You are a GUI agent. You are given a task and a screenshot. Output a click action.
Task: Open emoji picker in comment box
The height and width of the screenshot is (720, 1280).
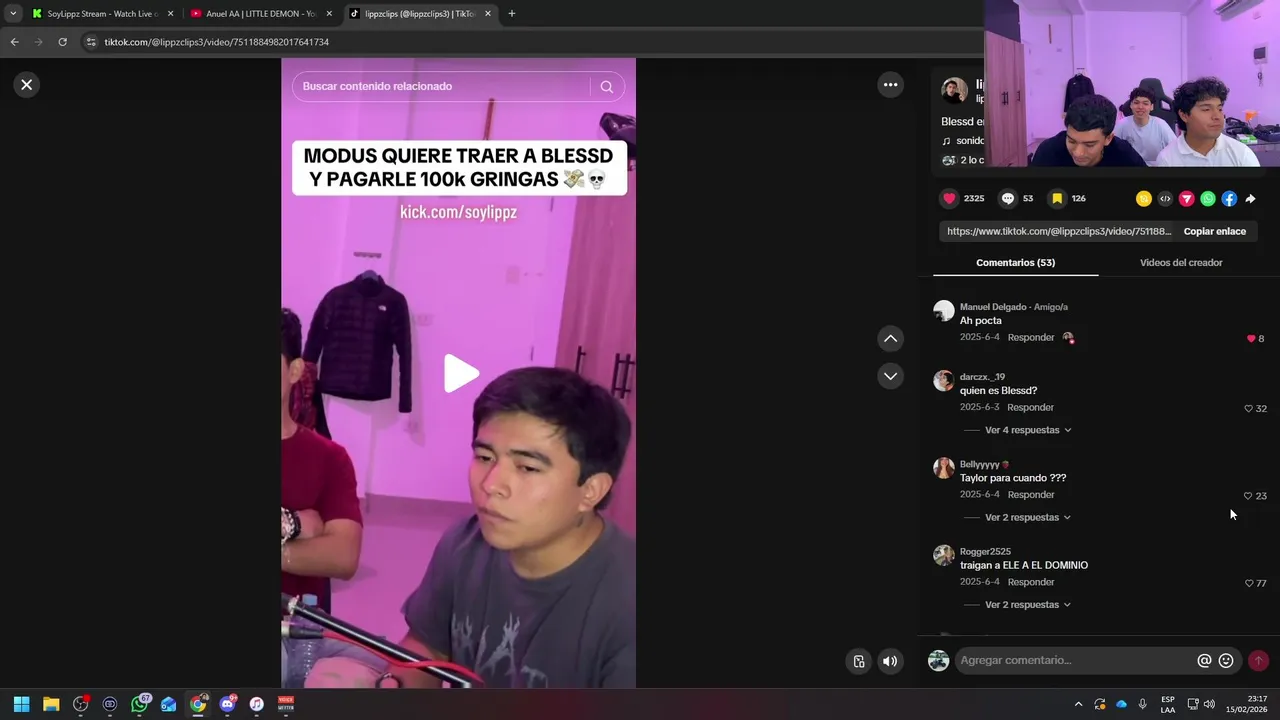pos(1226,660)
